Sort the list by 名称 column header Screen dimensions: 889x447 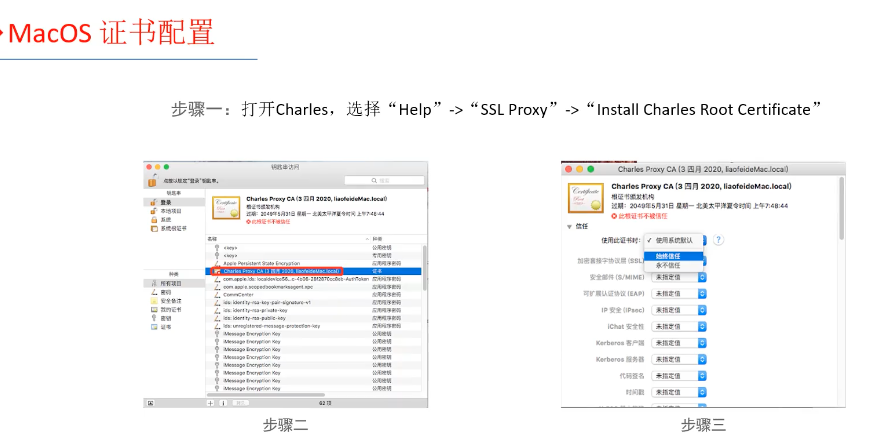coord(288,239)
